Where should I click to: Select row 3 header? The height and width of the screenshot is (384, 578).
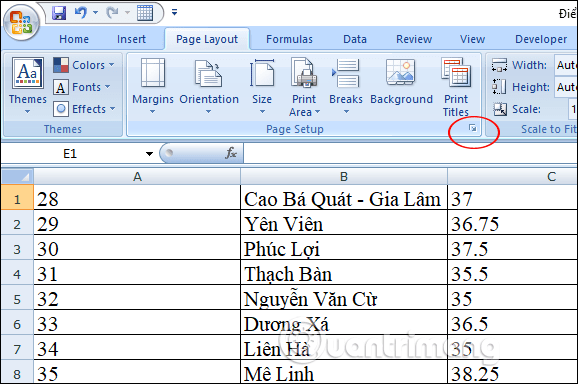coord(17,248)
